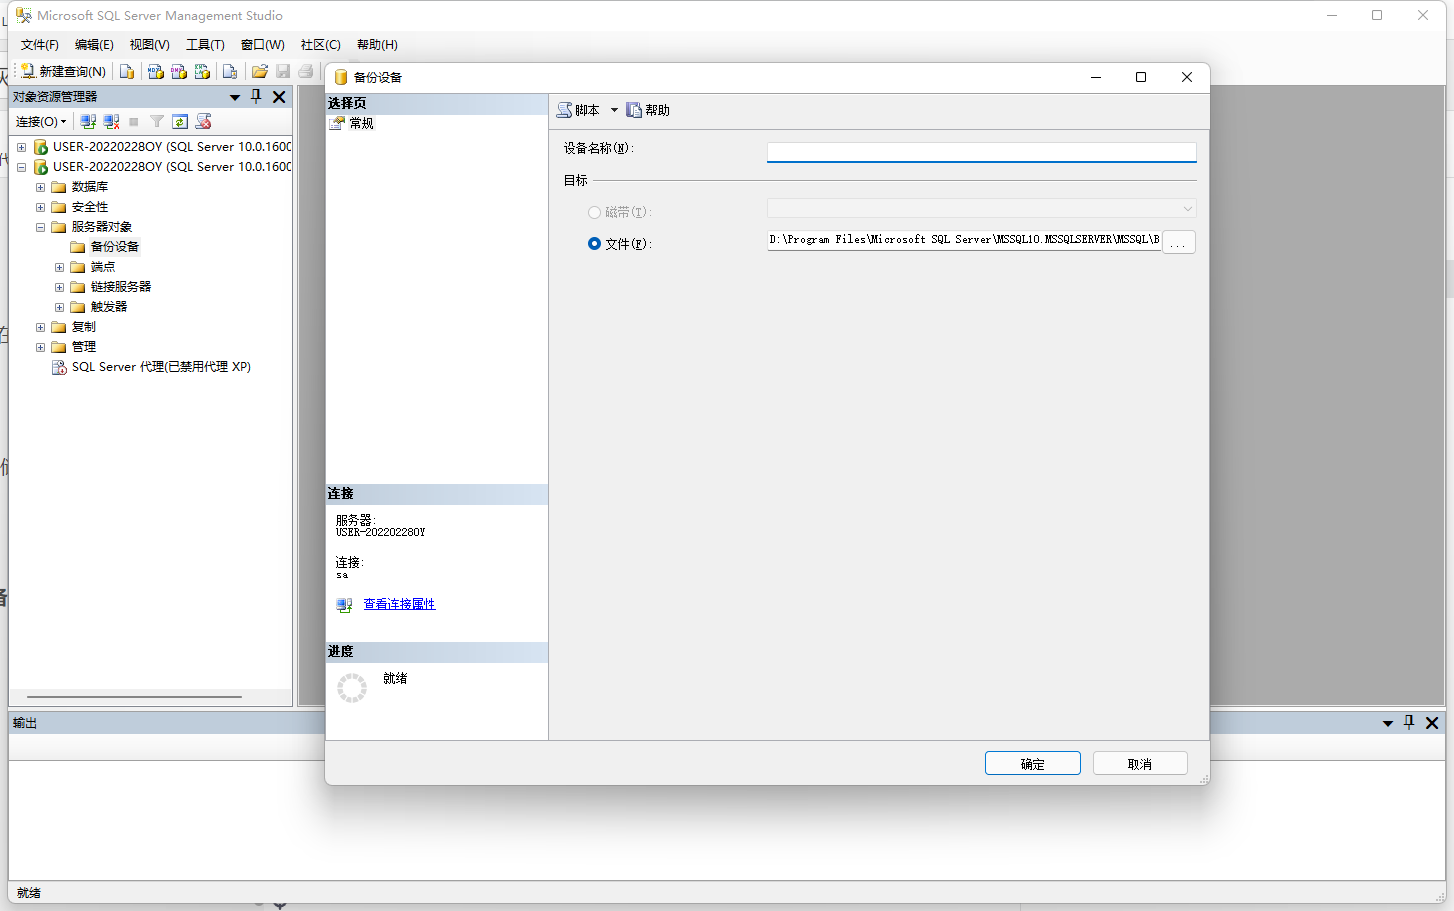
Task: Expand the 复制 tree node
Action: coord(40,327)
